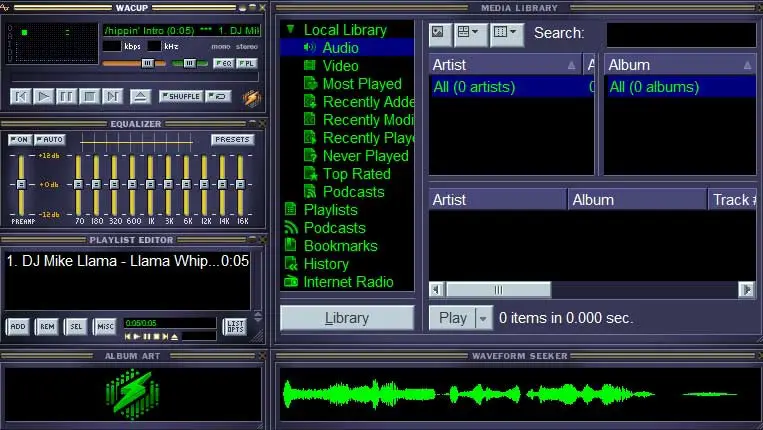Collapse the Local Library tree node

coord(290,30)
